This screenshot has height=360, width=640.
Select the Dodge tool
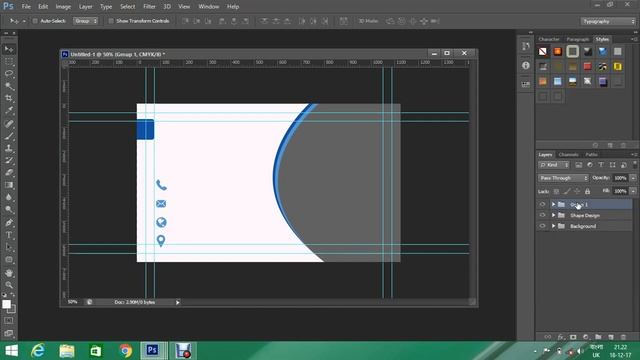9,209
